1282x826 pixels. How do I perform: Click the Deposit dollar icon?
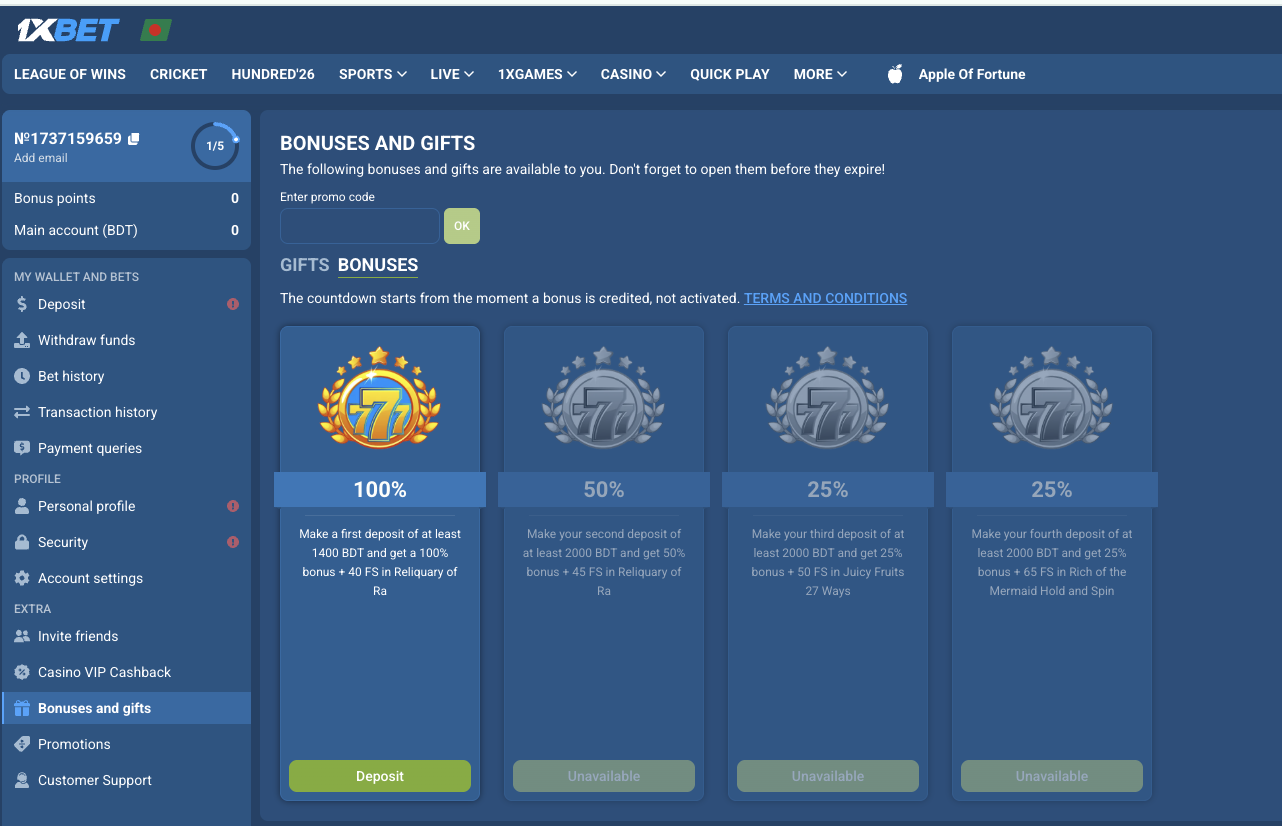22,304
